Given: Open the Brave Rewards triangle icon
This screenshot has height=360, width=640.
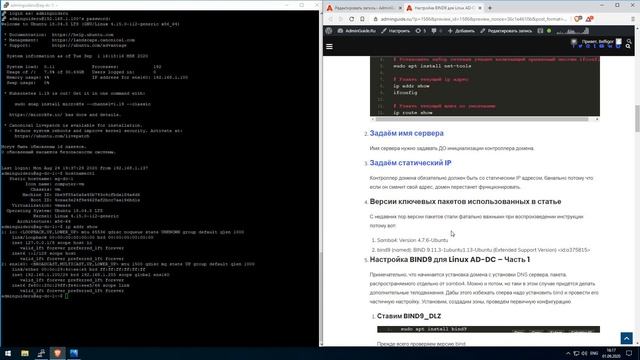Looking at the screenshot, I should (x=589, y=19).
